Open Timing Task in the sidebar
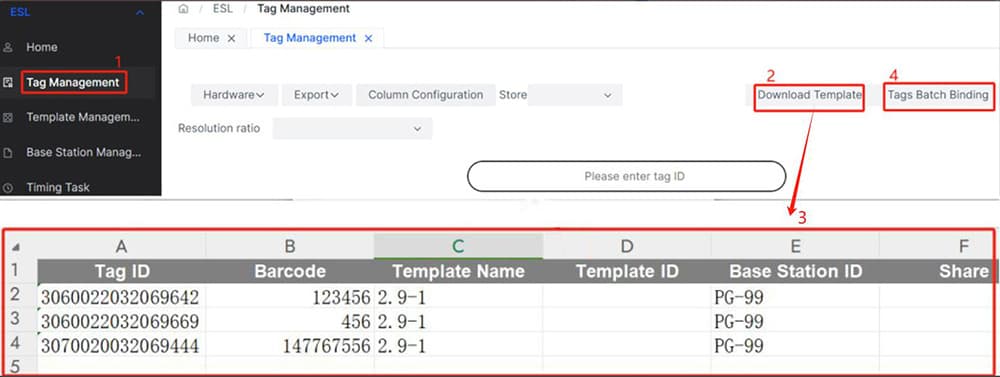The width and height of the screenshot is (1000, 377). [x=58, y=188]
